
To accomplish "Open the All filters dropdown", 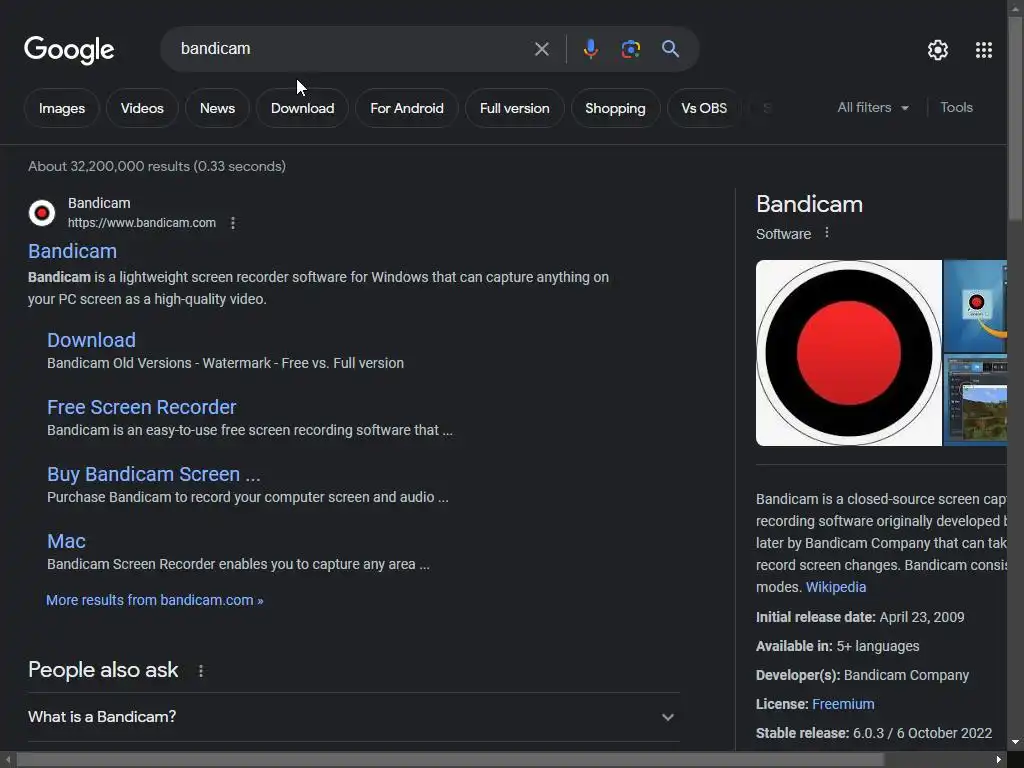I will coord(873,108).
